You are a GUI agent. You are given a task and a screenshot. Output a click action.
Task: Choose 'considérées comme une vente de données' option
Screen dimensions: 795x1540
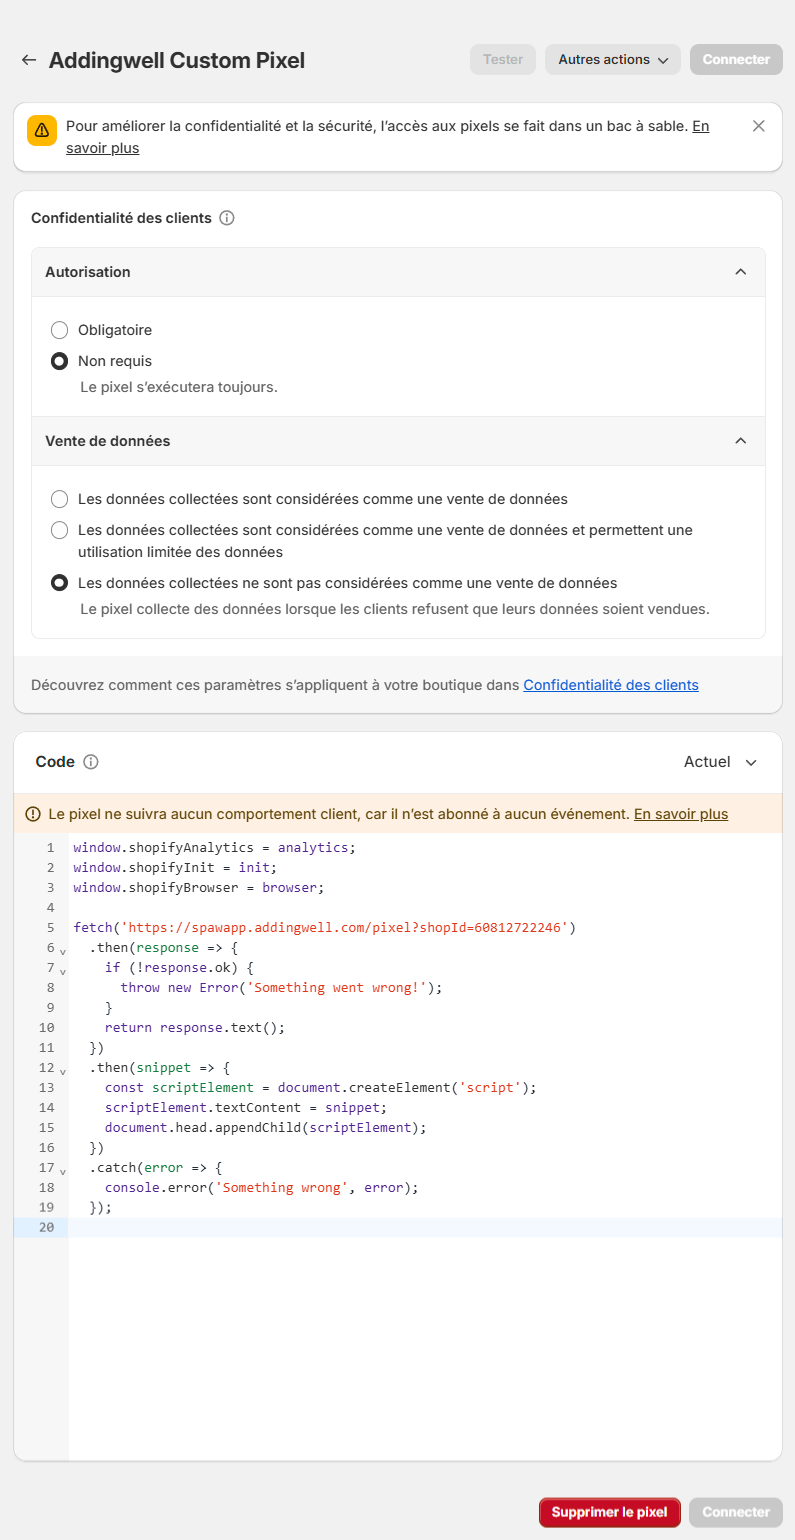click(59, 499)
